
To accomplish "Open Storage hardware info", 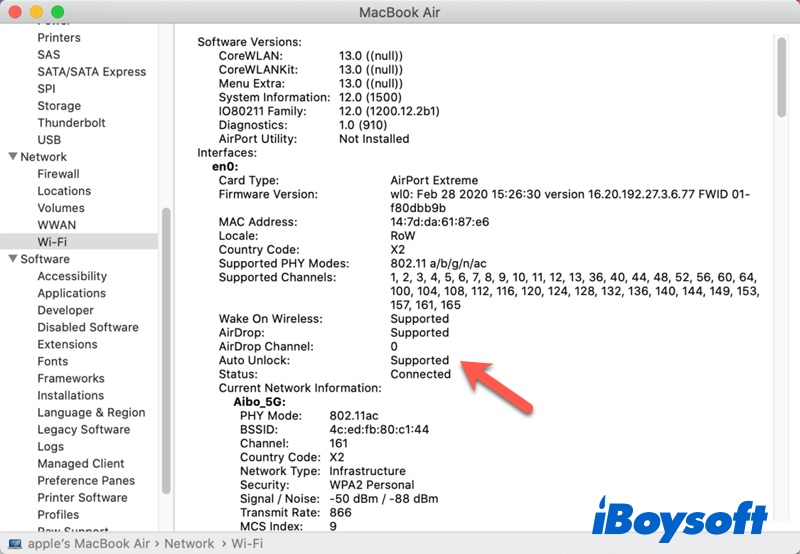I will (59, 106).
